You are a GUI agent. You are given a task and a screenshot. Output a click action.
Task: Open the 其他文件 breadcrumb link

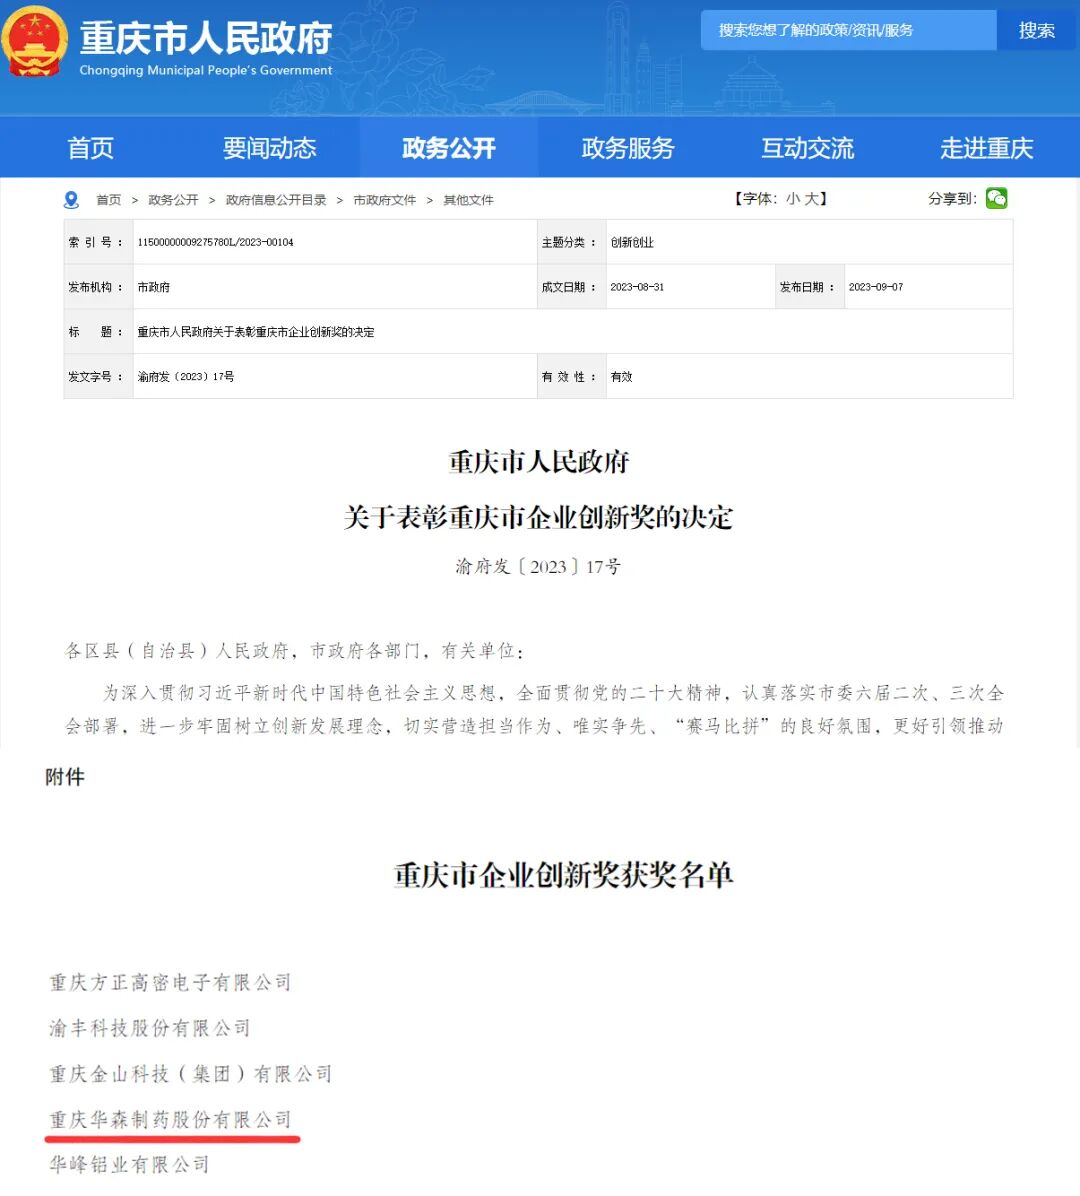pos(466,199)
